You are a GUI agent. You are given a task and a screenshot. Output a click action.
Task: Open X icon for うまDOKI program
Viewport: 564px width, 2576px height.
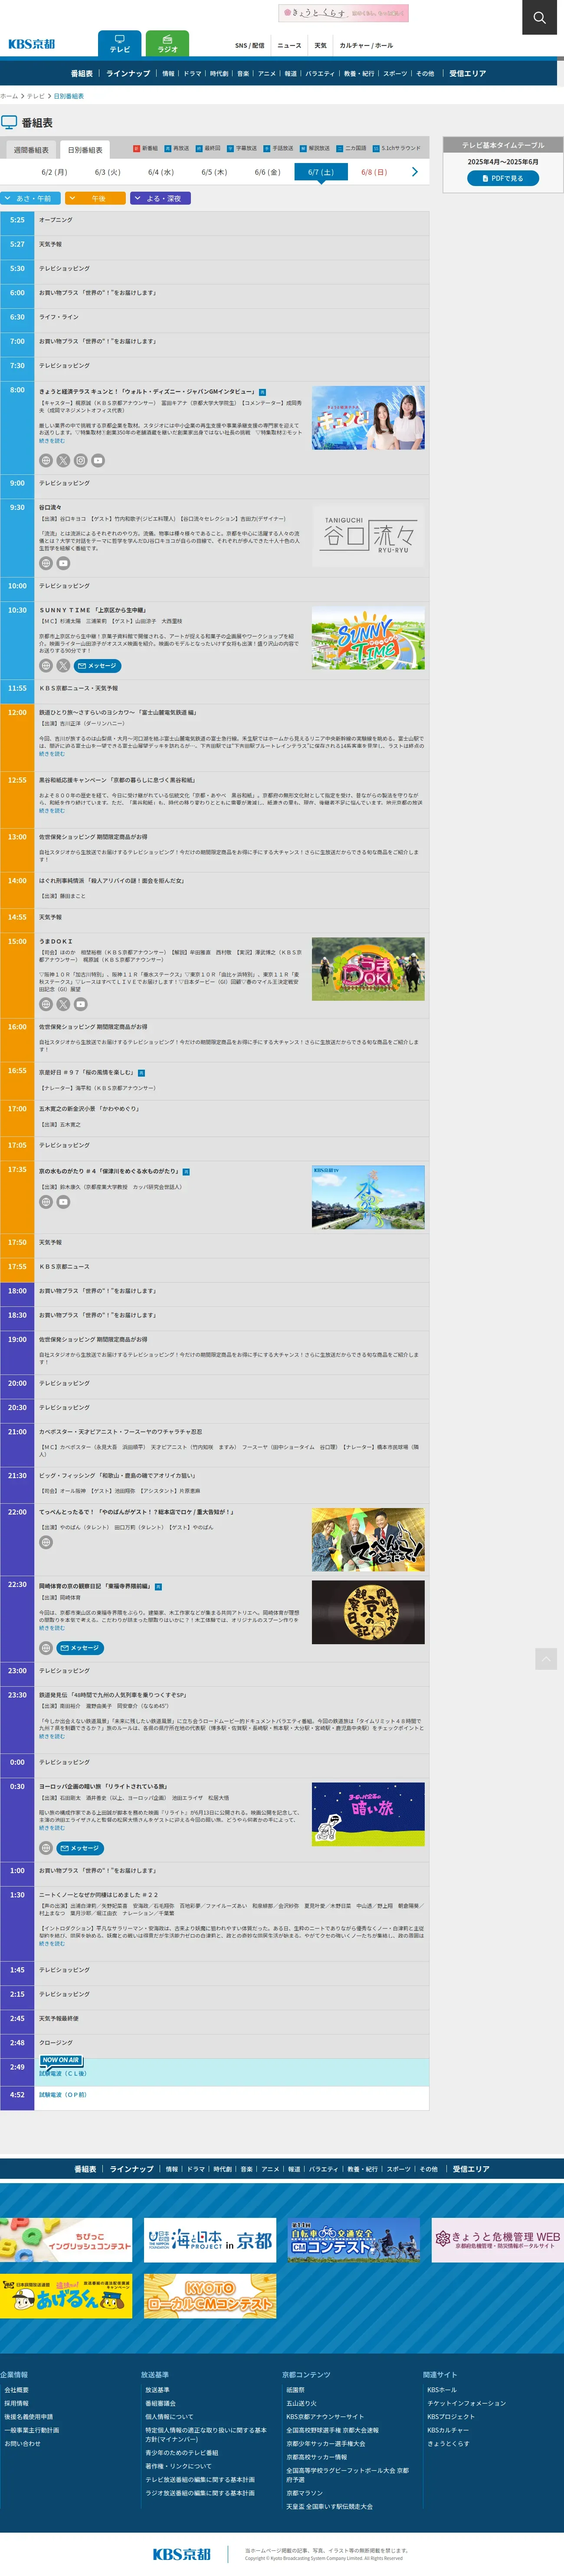63,1004
